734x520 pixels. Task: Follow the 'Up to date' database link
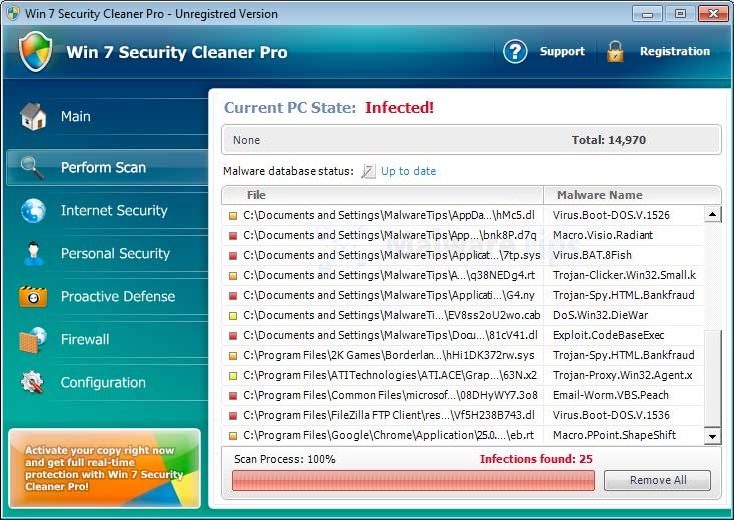pos(408,171)
